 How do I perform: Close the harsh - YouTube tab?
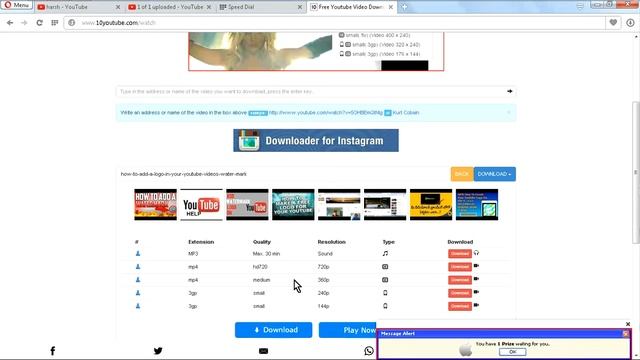(x=118, y=7)
